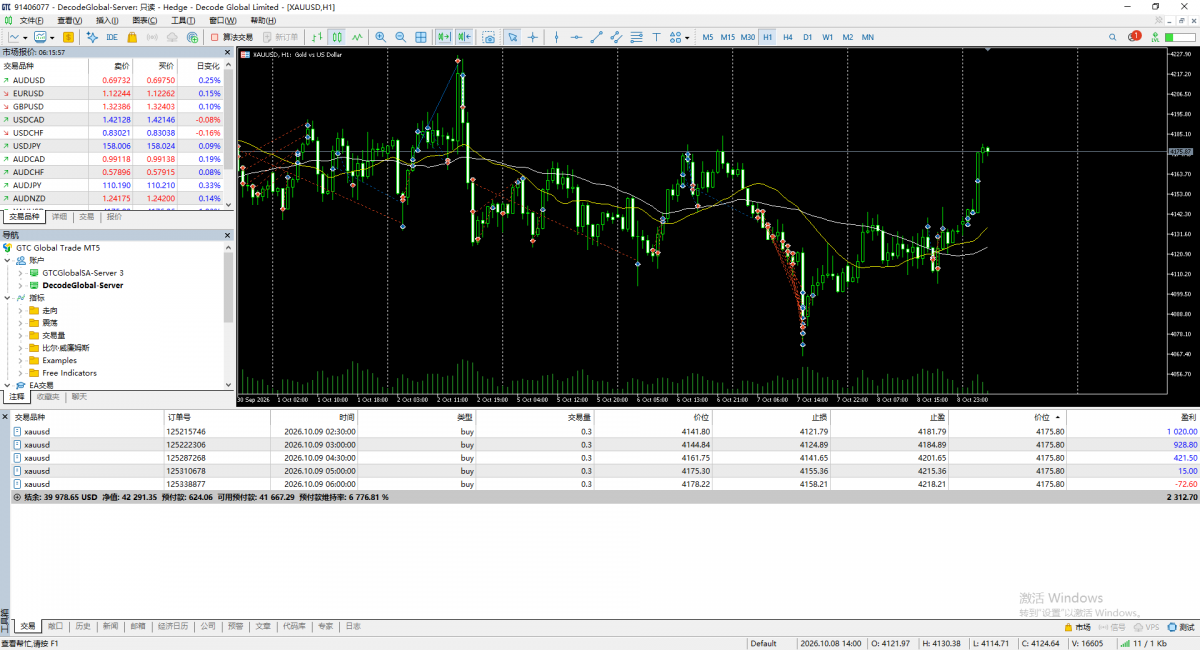Select the USDJPY row in Market Watch
The width and height of the screenshot is (1200, 650).
[111, 145]
